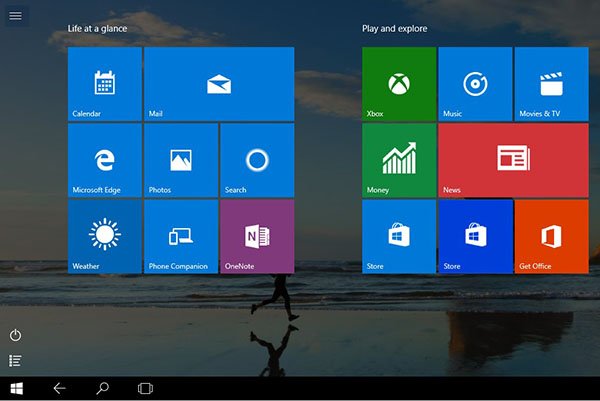Viewport: 600px width, 401px height.
Task: Open Task View from the taskbar
Action: click(x=145, y=388)
